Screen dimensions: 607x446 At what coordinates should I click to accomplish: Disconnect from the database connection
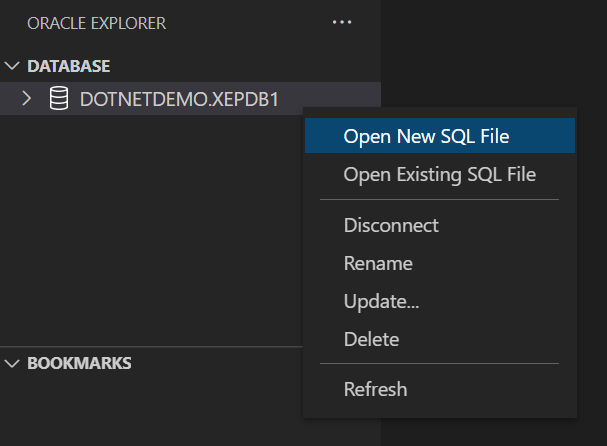[x=391, y=225]
